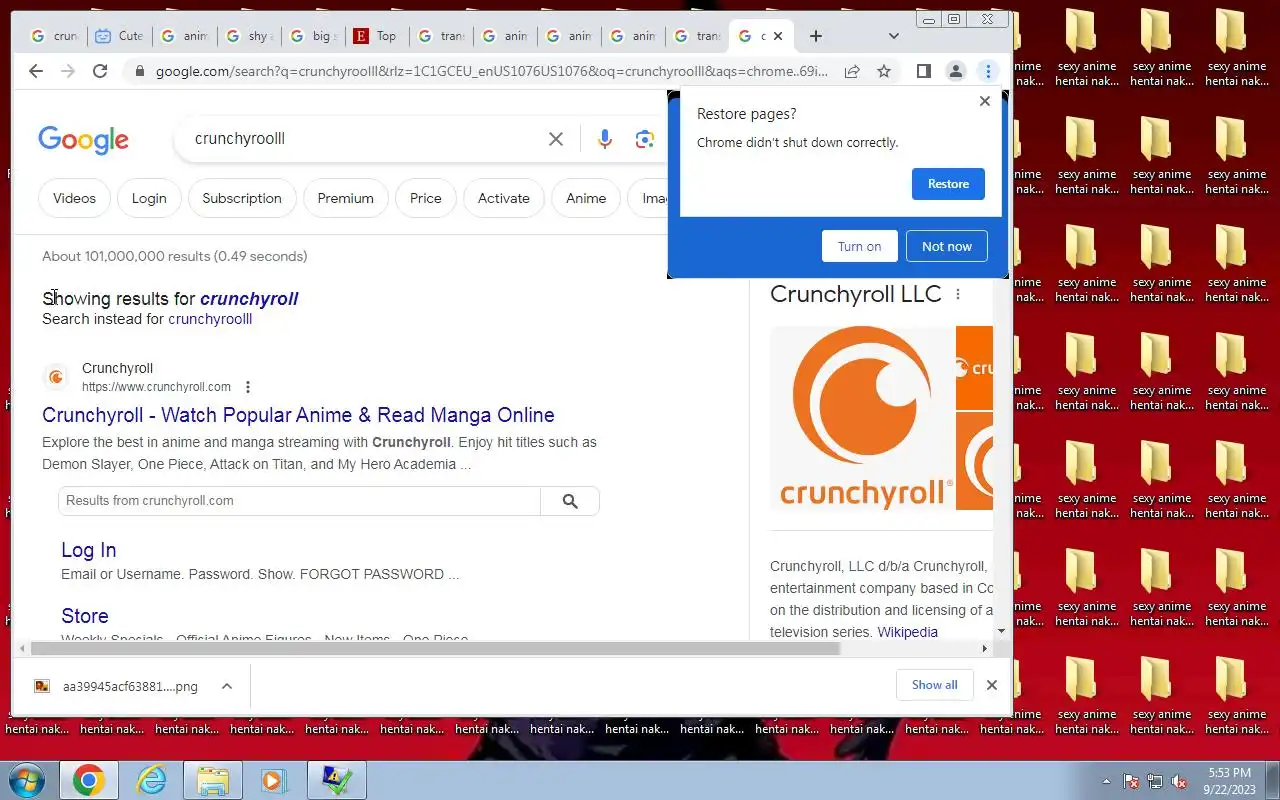Click the browser forward arrow
Image resolution: width=1280 pixels, height=800 pixels.
tap(68, 71)
